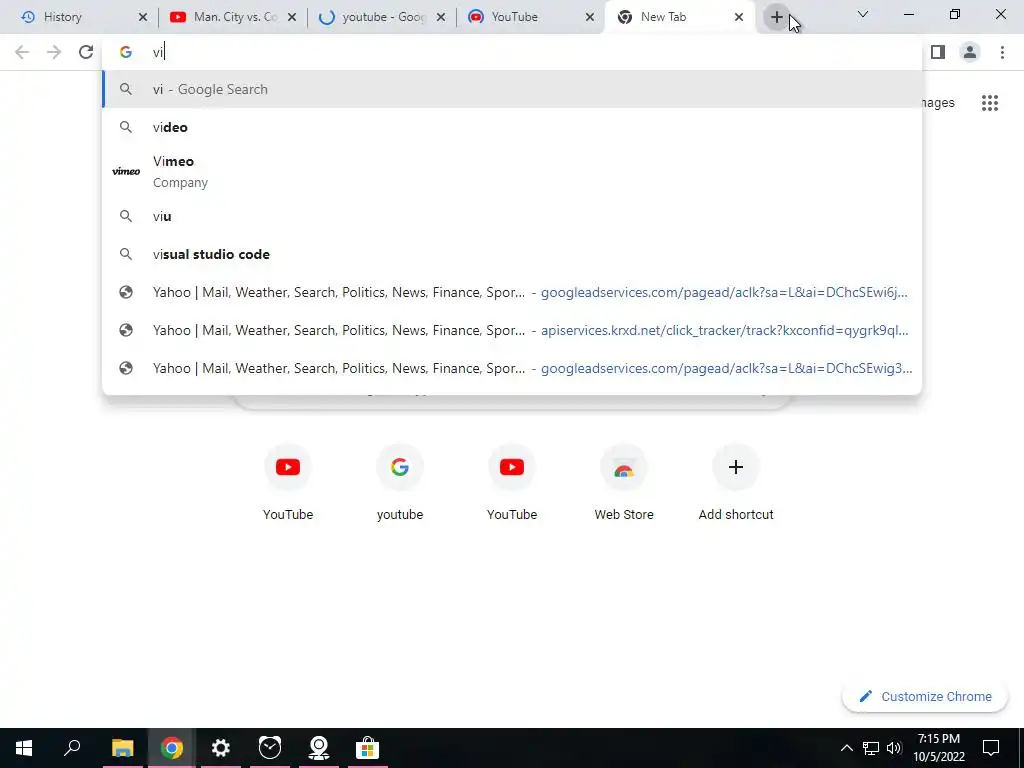The width and height of the screenshot is (1024, 768).
Task: Choose the 'viu' suggestion
Action: (512, 216)
